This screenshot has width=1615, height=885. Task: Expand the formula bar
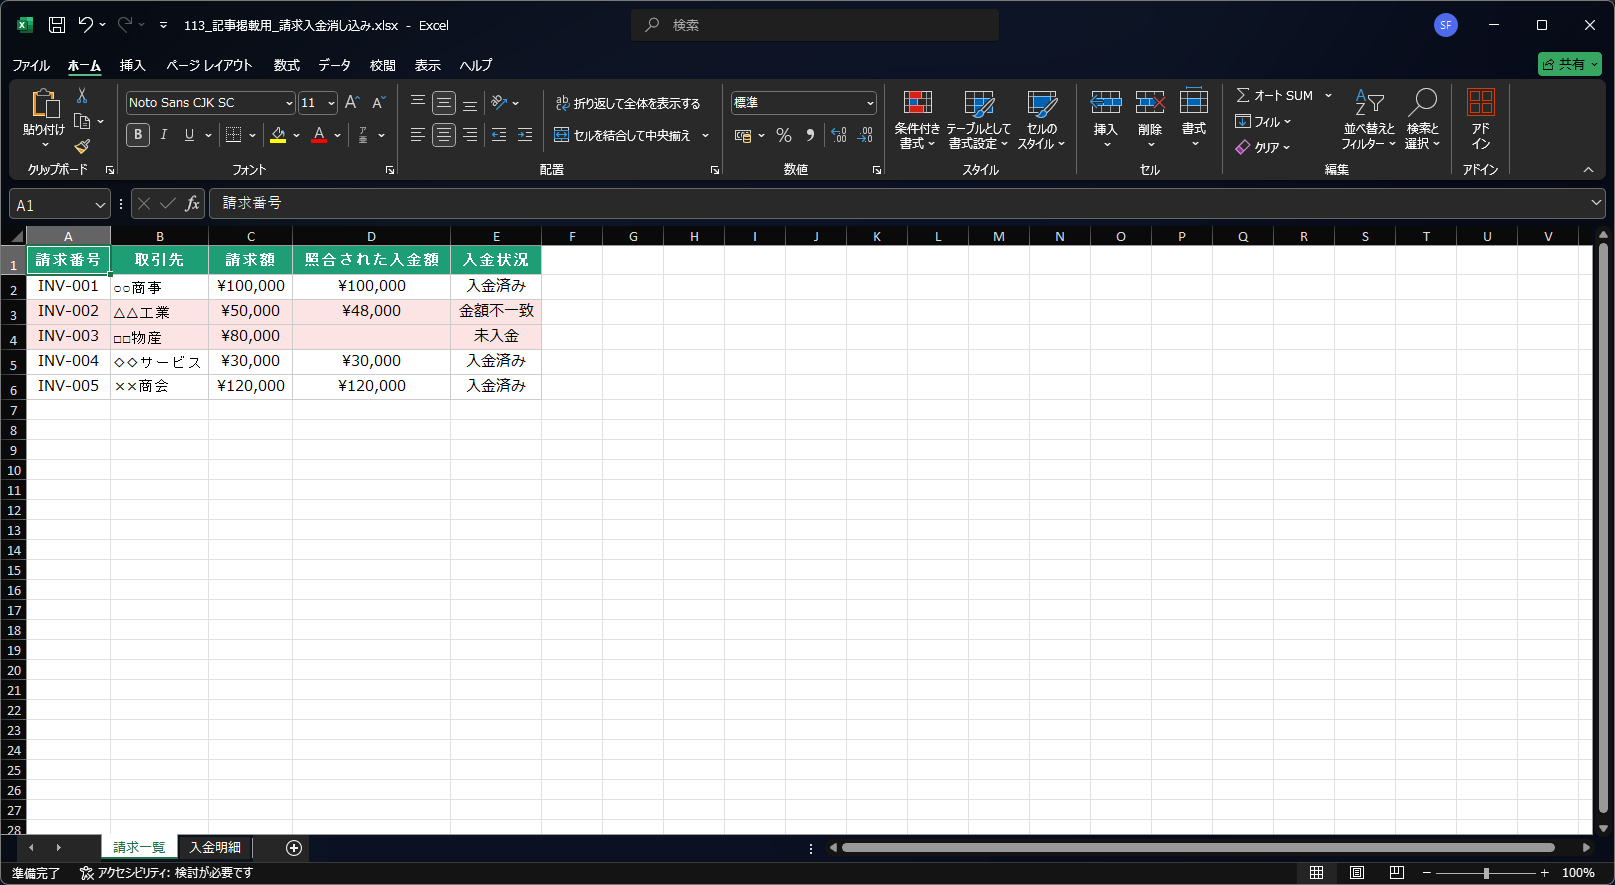pyautogui.click(x=1595, y=203)
